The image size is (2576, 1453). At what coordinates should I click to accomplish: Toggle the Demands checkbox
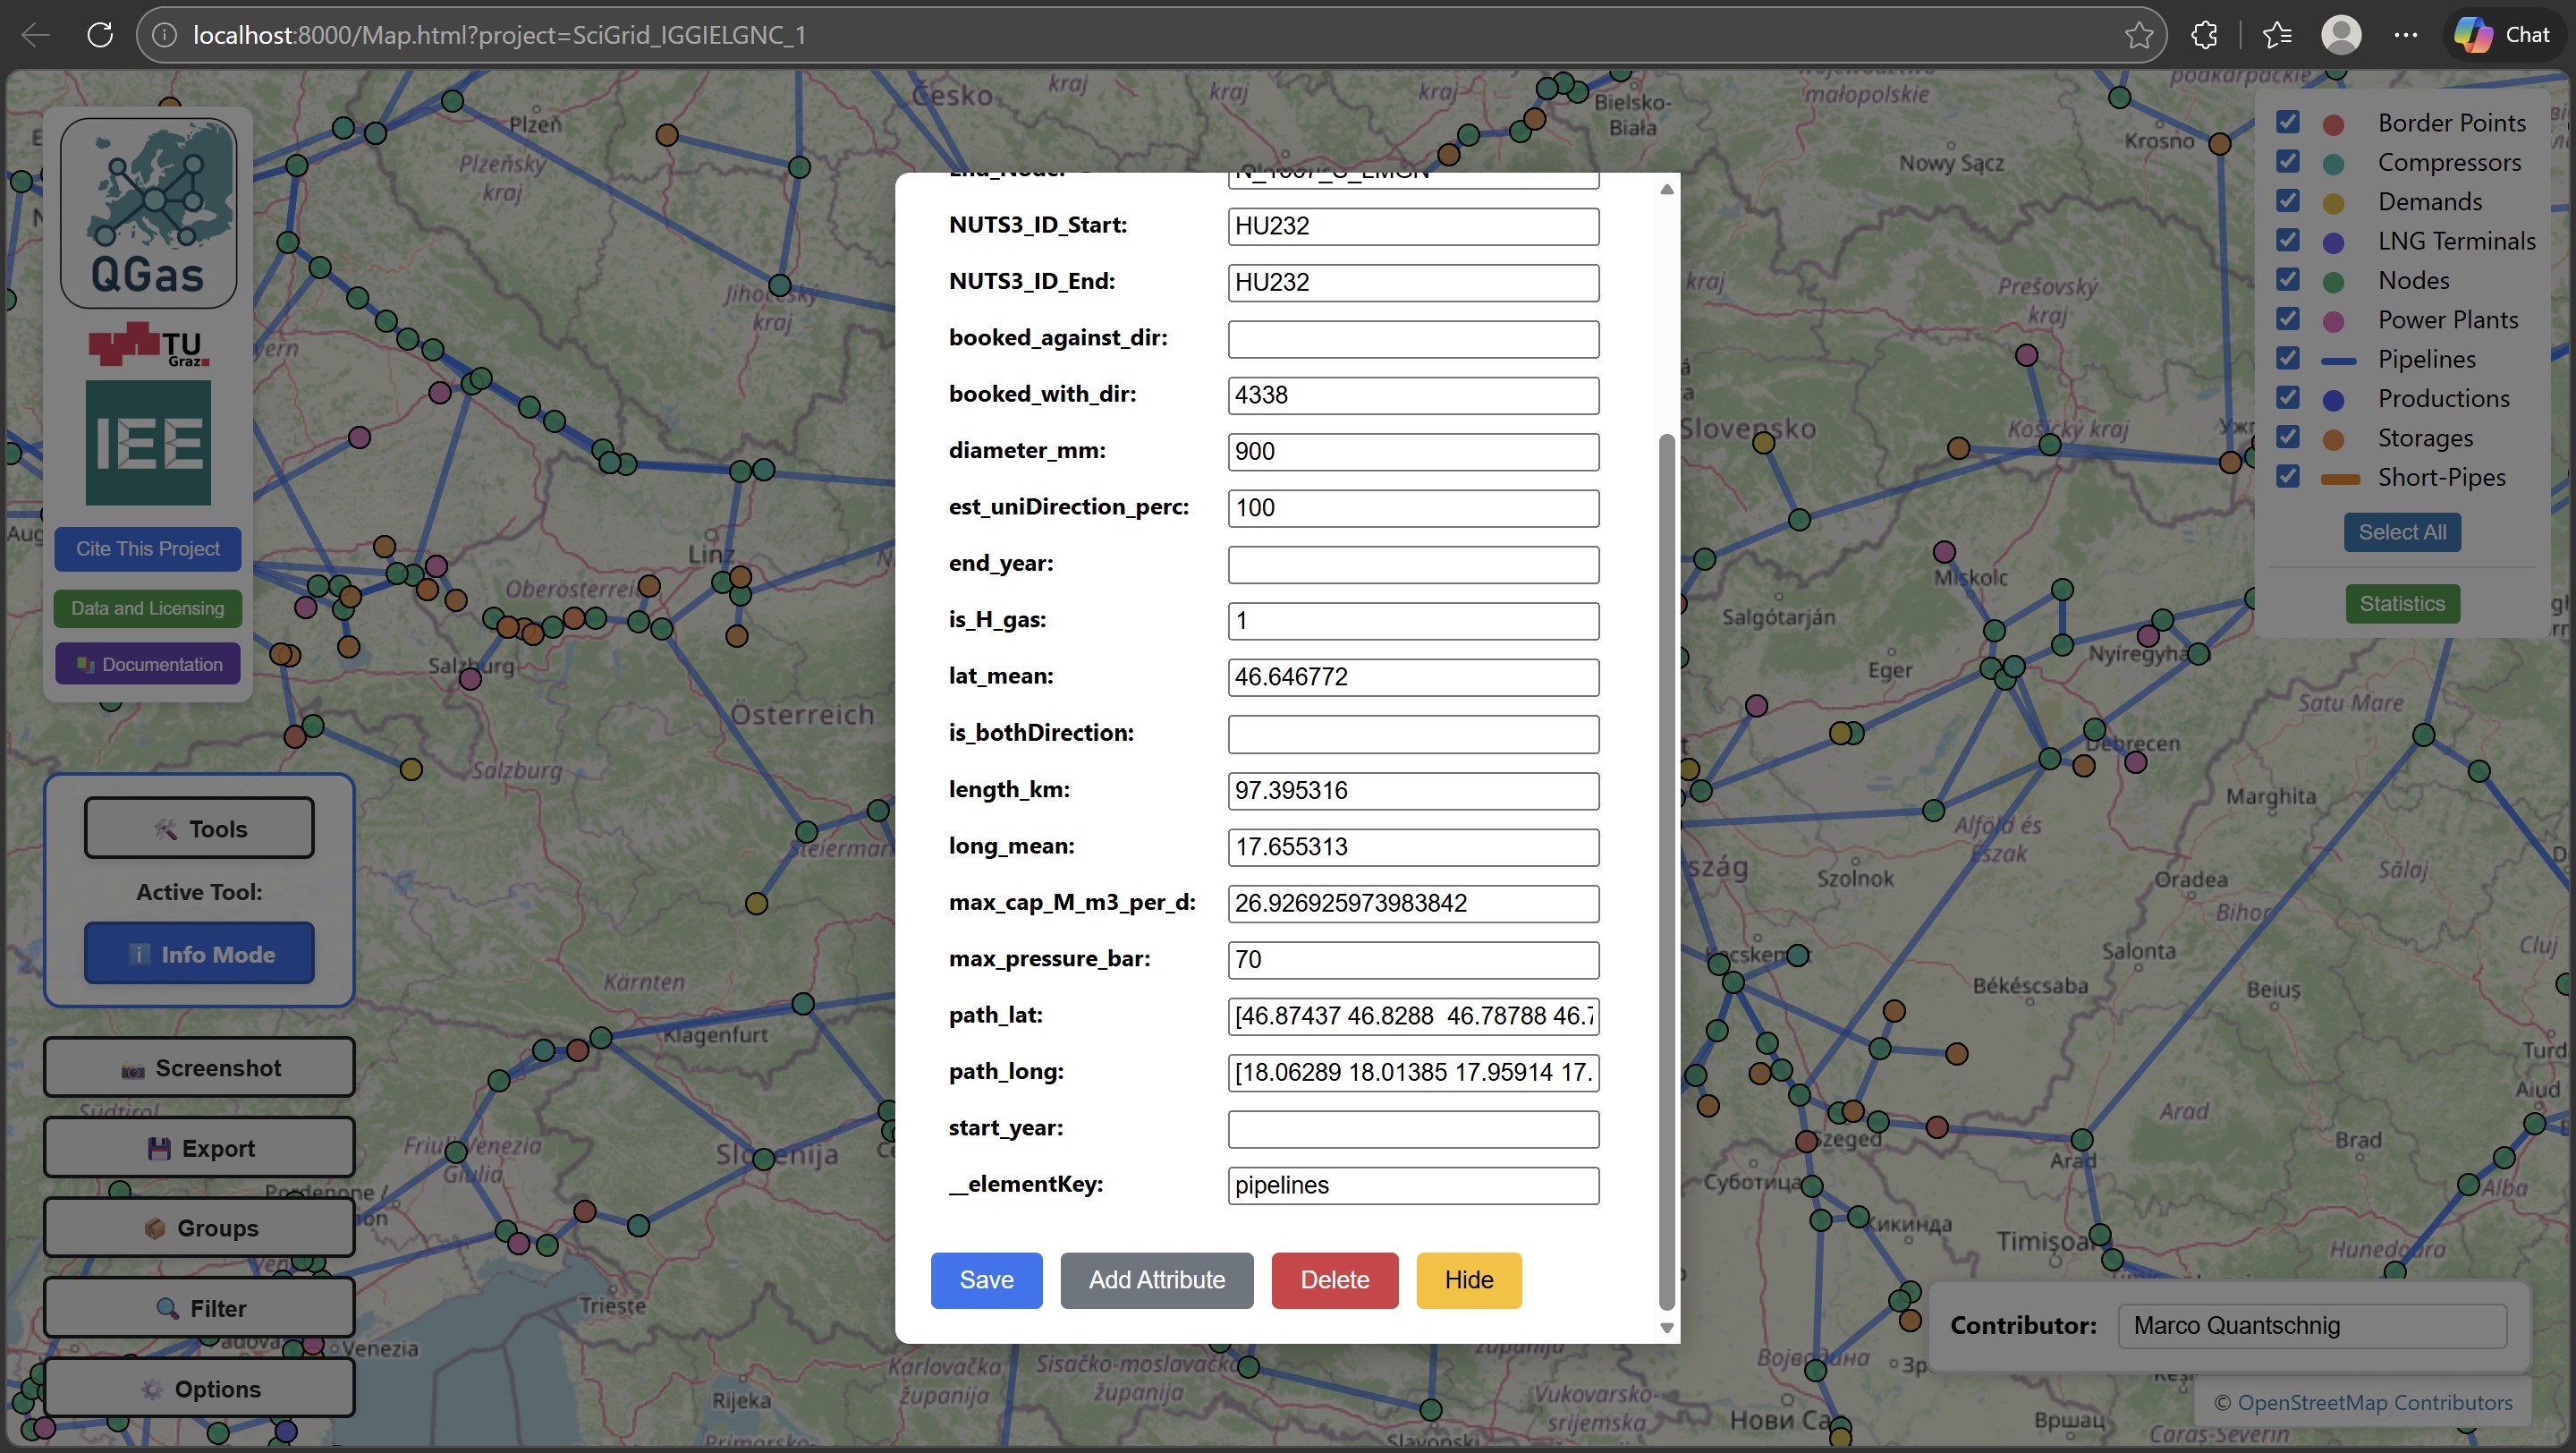click(x=2287, y=200)
